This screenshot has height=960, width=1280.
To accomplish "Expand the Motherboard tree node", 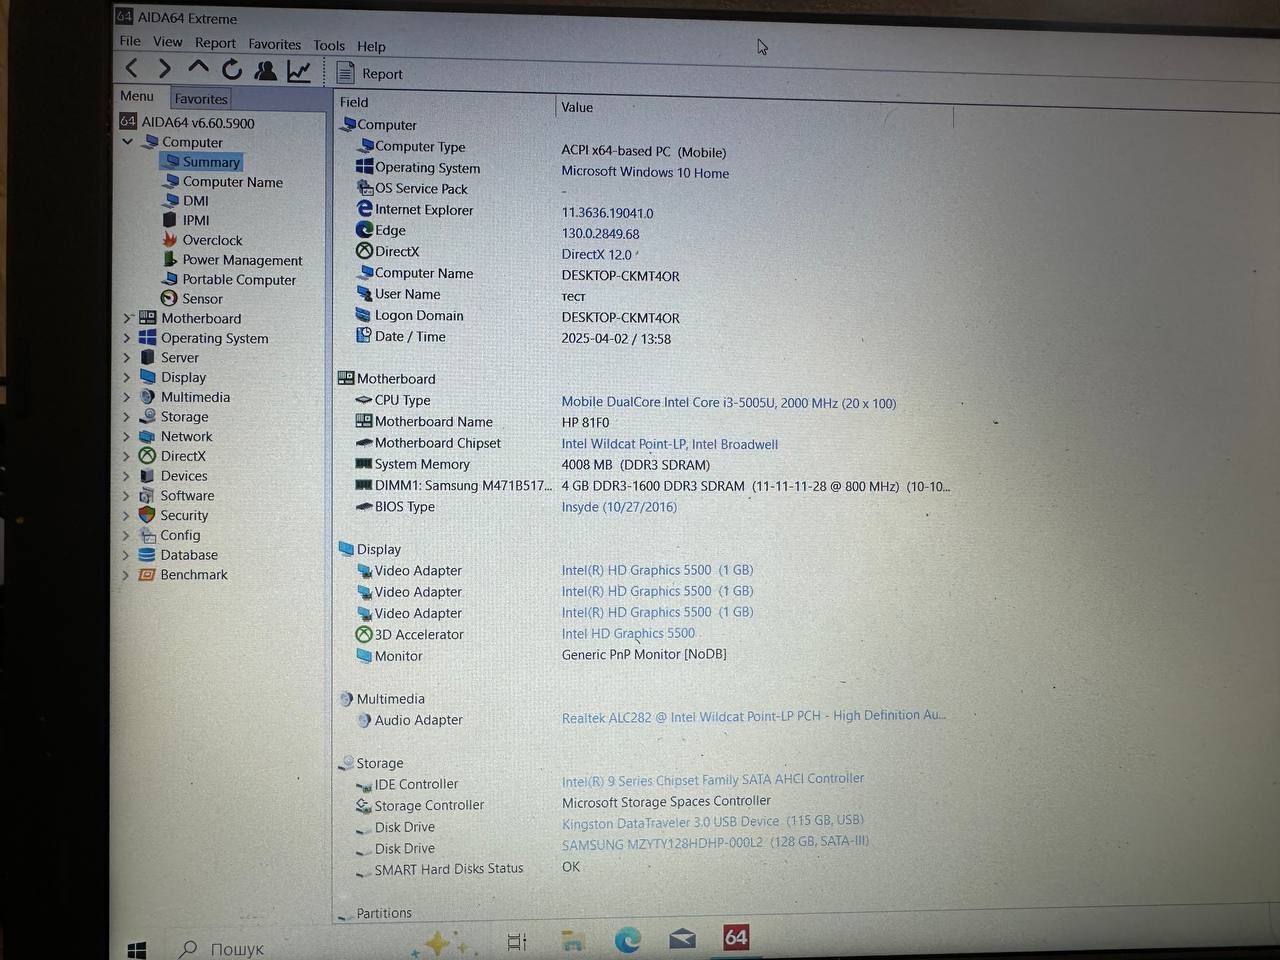I will pos(127,318).
